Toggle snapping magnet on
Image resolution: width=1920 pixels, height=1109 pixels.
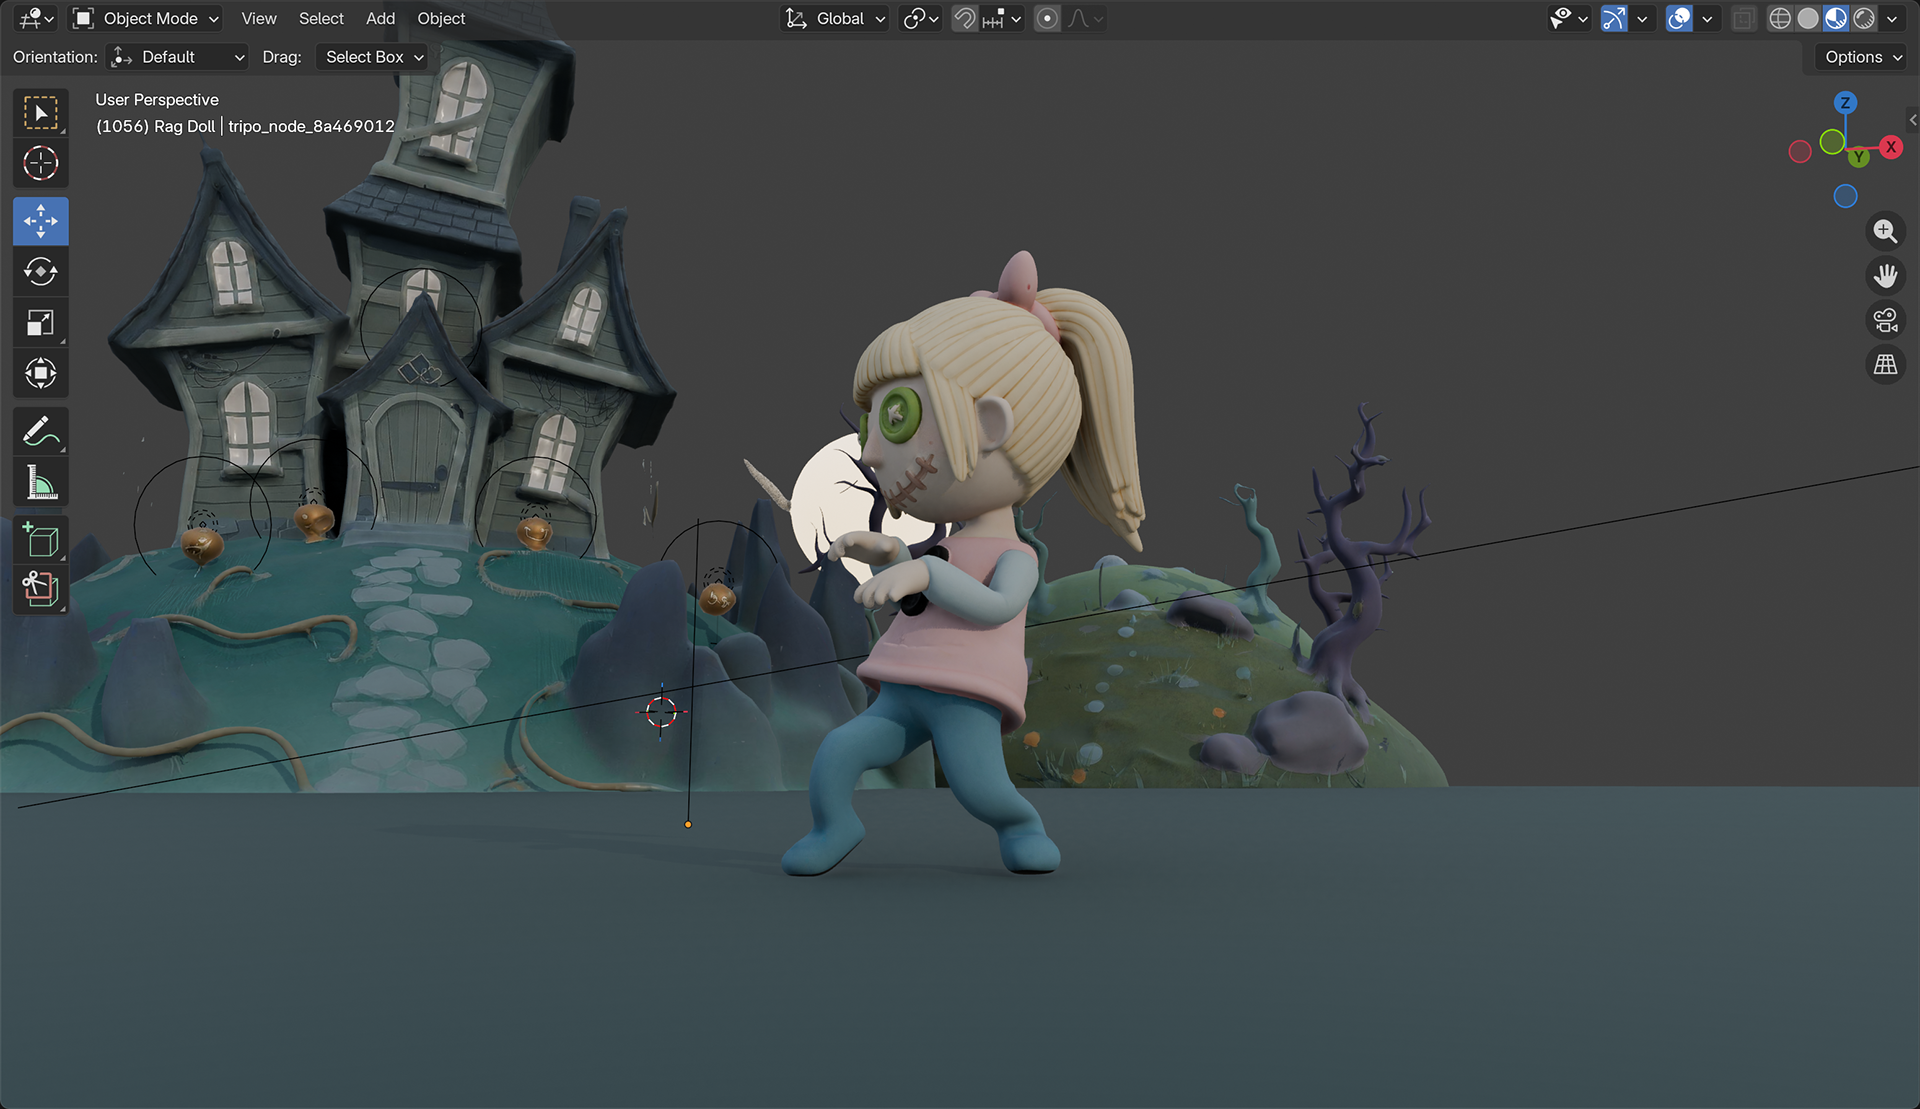(964, 18)
